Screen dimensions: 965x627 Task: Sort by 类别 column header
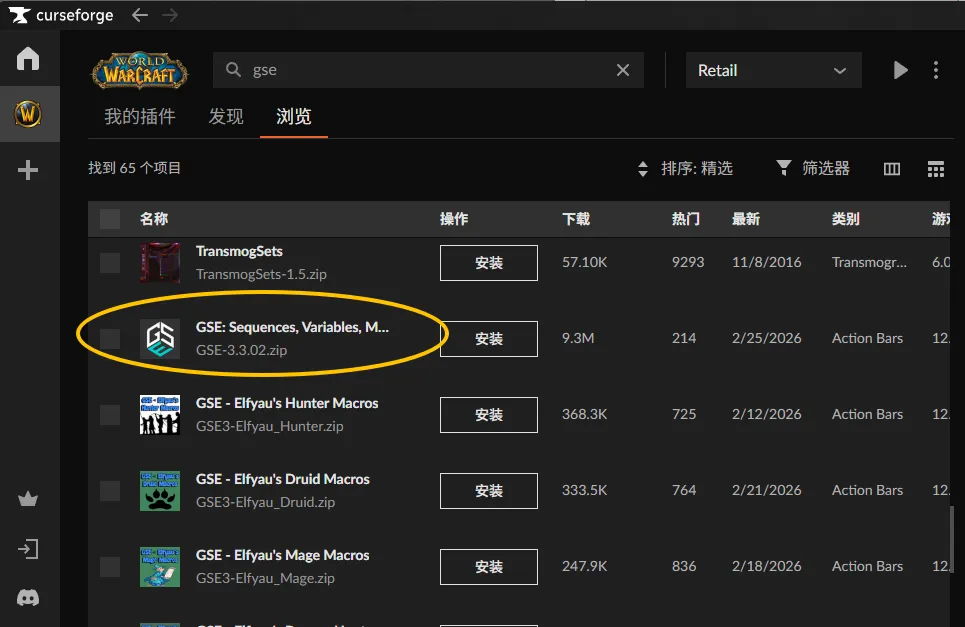(846, 219)
